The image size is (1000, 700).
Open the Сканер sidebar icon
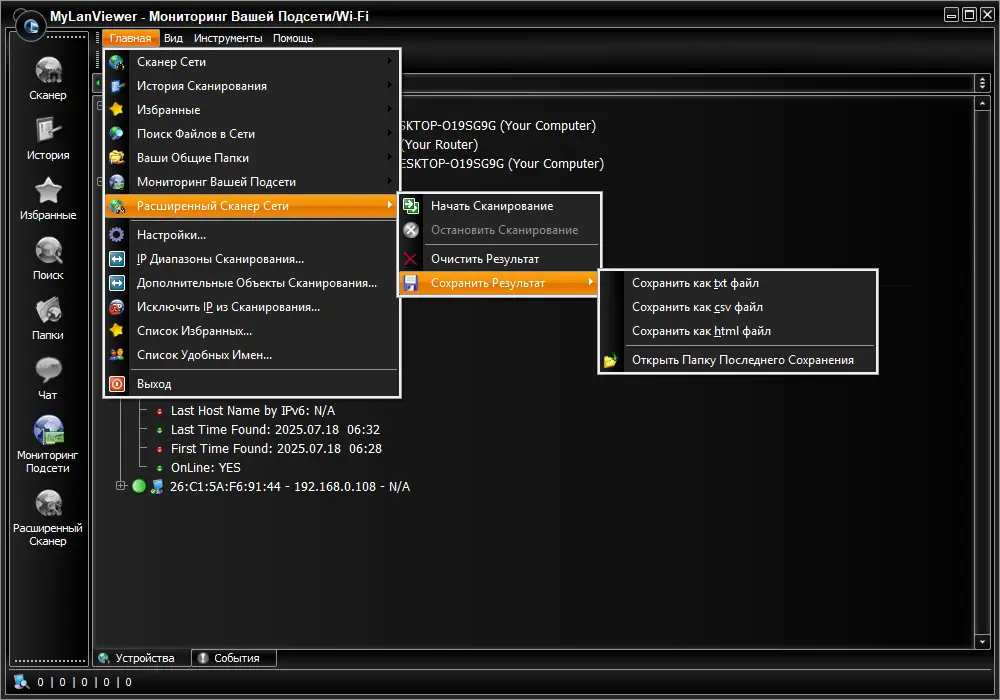coord(48,70)
